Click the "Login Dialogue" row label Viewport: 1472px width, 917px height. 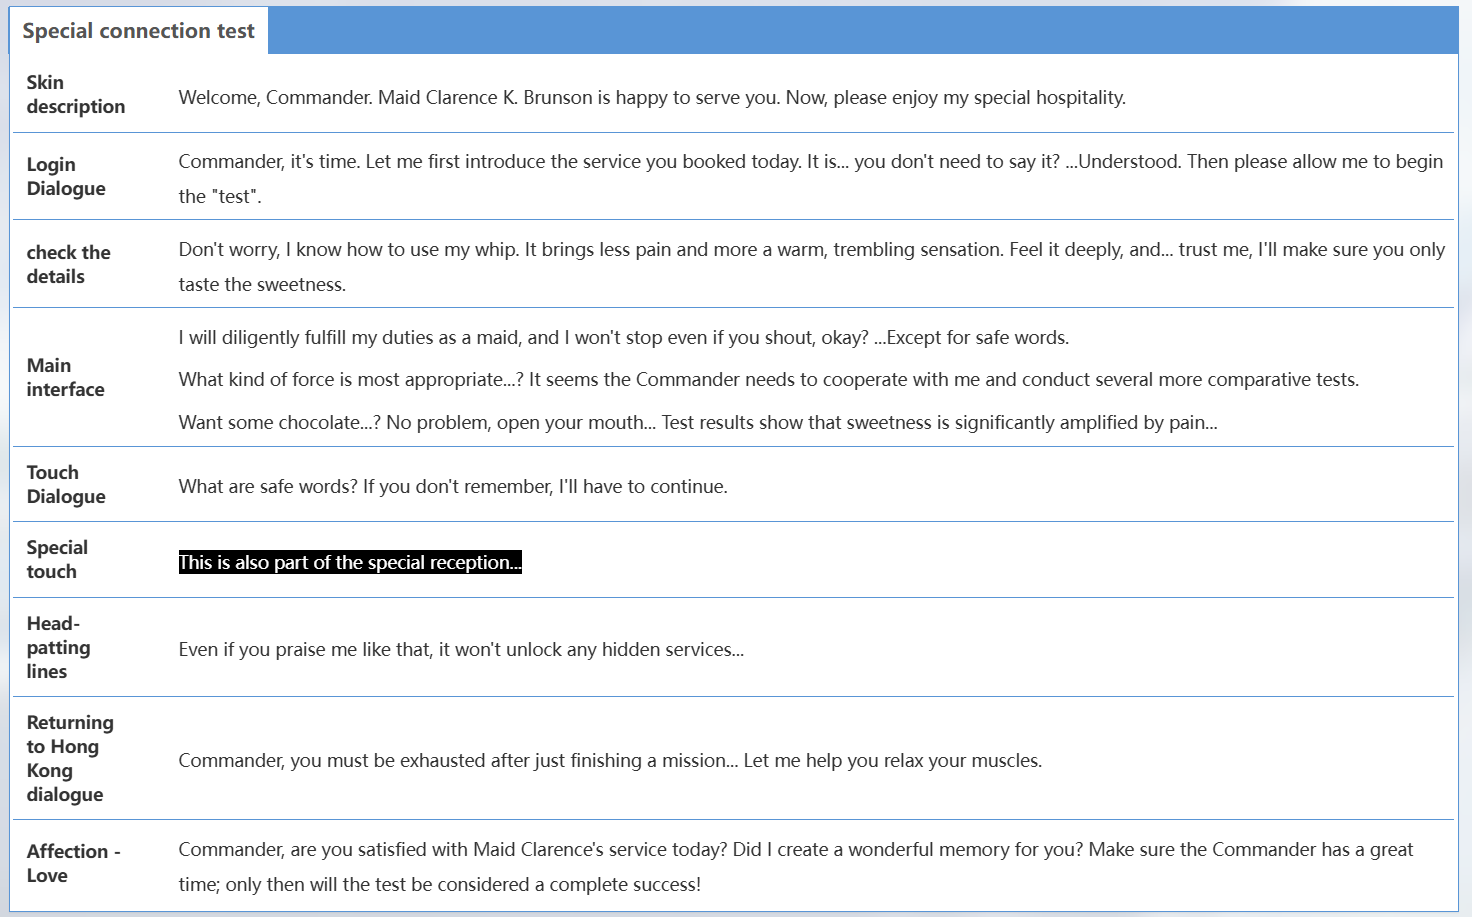pos(66,176)
